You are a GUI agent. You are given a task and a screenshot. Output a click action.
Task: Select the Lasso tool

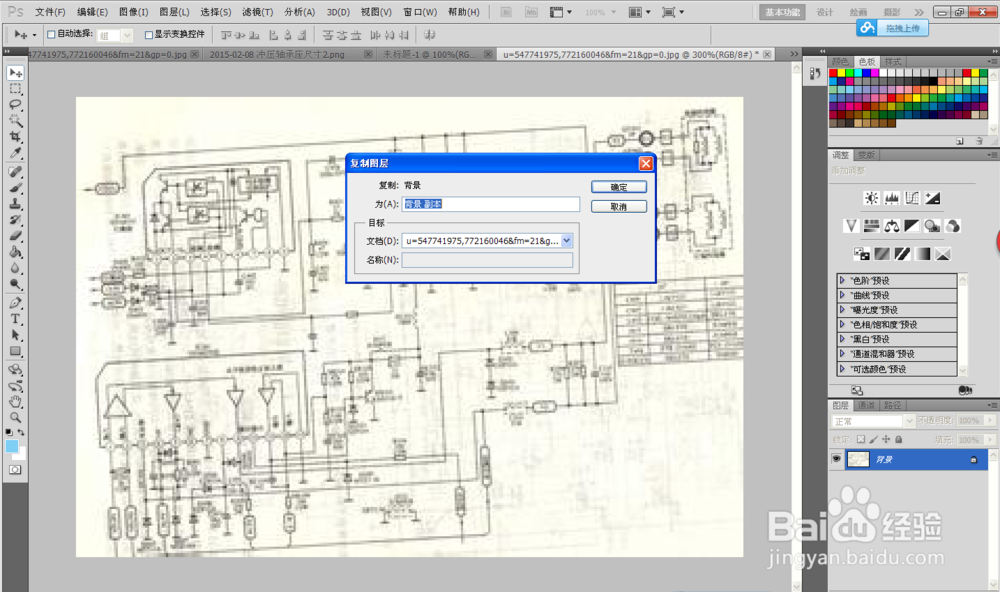click(15, 105)
